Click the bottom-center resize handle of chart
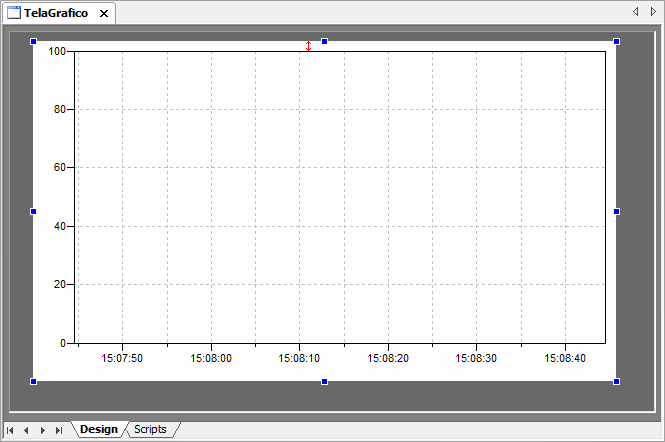 pyautogui.click(x=324, y=381)
